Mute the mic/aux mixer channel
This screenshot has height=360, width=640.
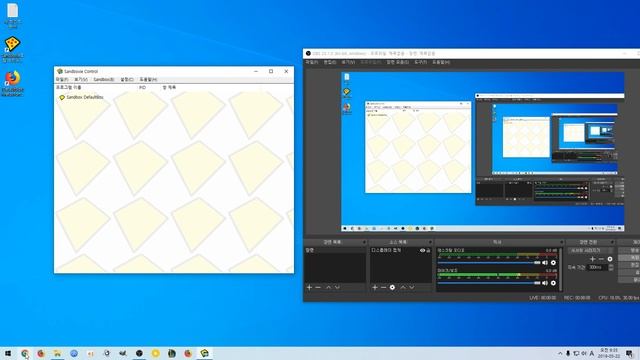click(x=545, y=283)
